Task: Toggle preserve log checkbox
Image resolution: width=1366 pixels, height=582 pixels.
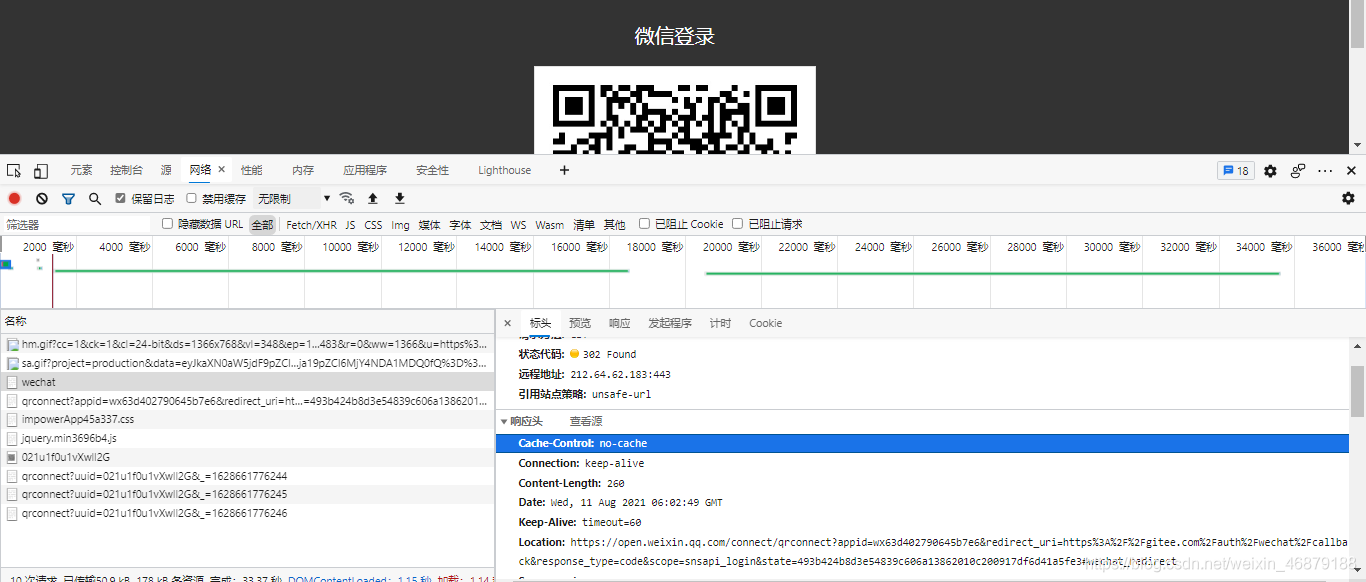Action: [x=121, y=198]
